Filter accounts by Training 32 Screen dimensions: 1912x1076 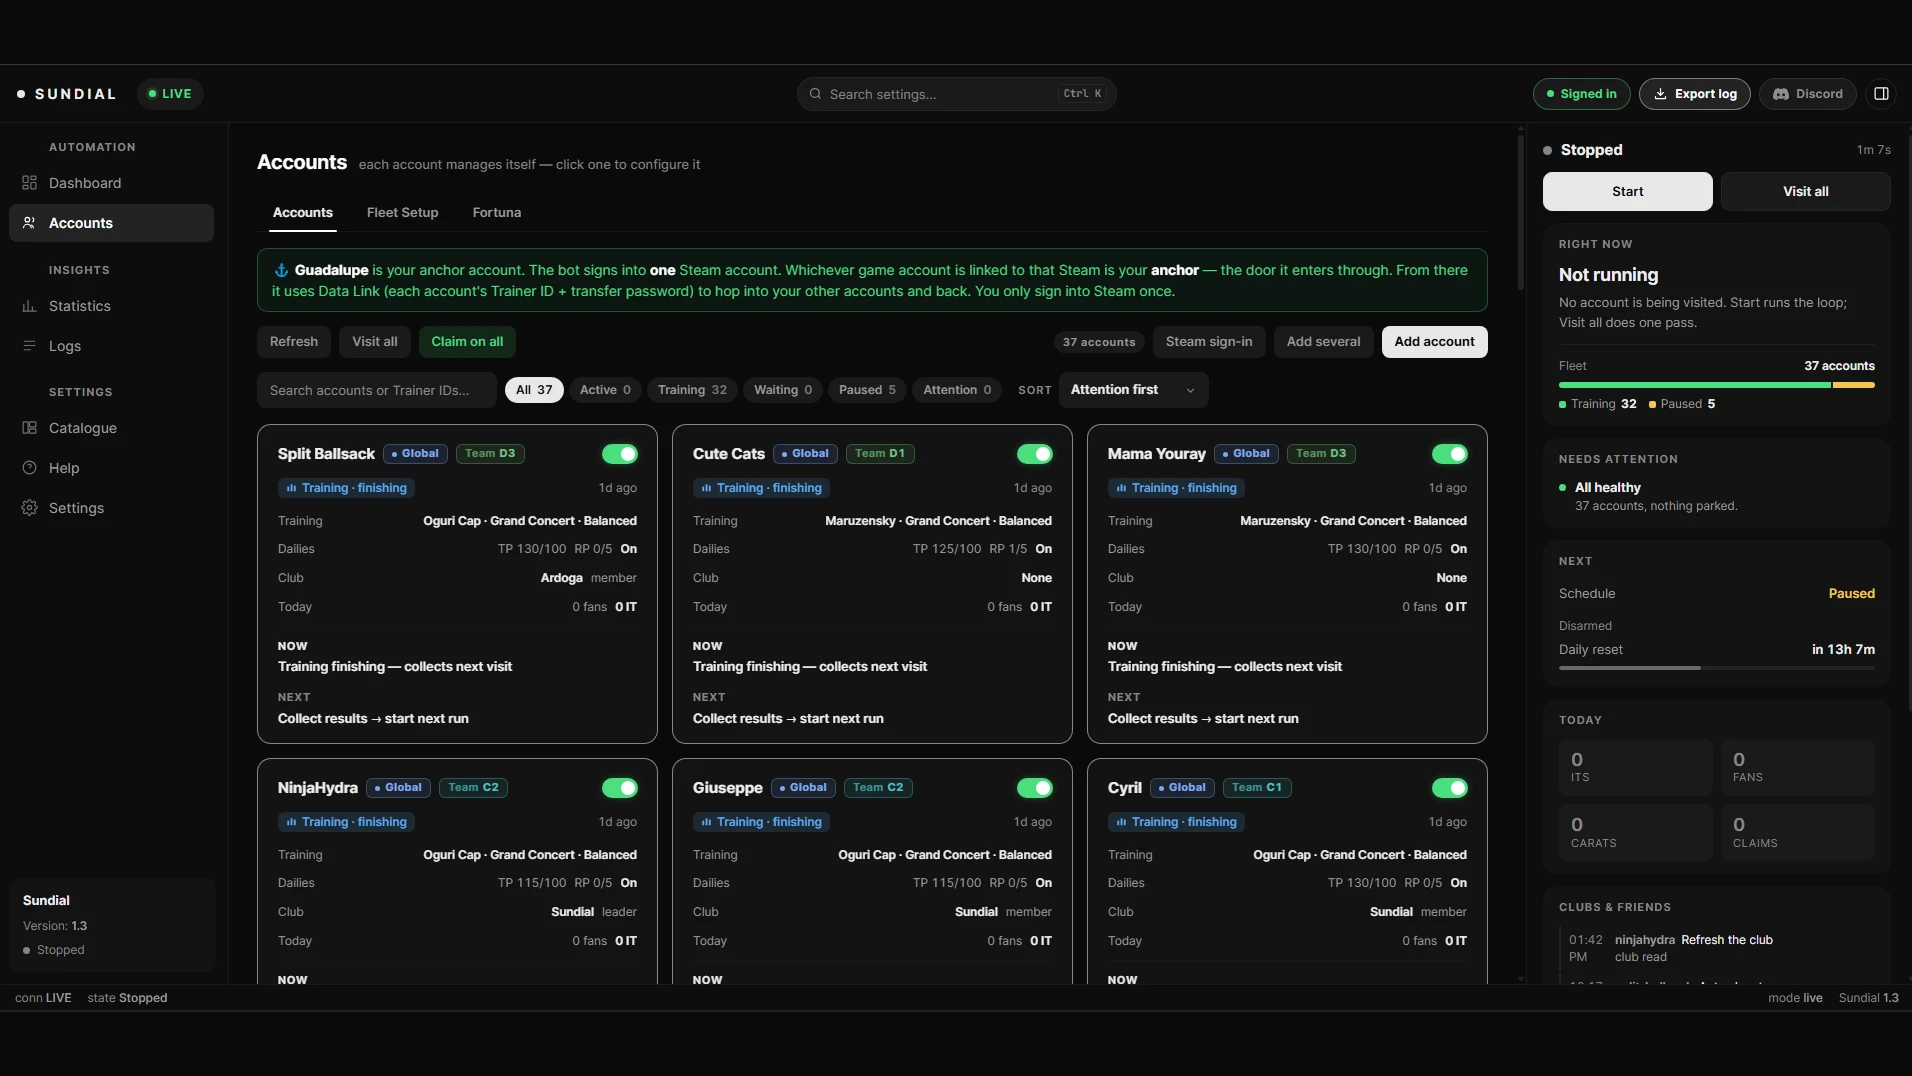[692, 390]
